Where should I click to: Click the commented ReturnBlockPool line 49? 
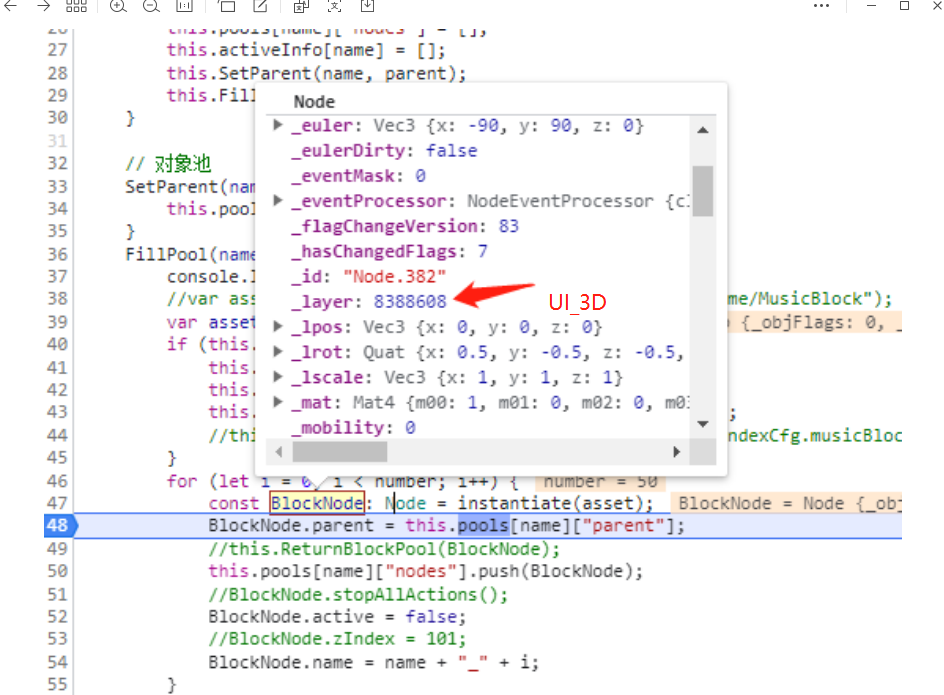pos(384,549)
